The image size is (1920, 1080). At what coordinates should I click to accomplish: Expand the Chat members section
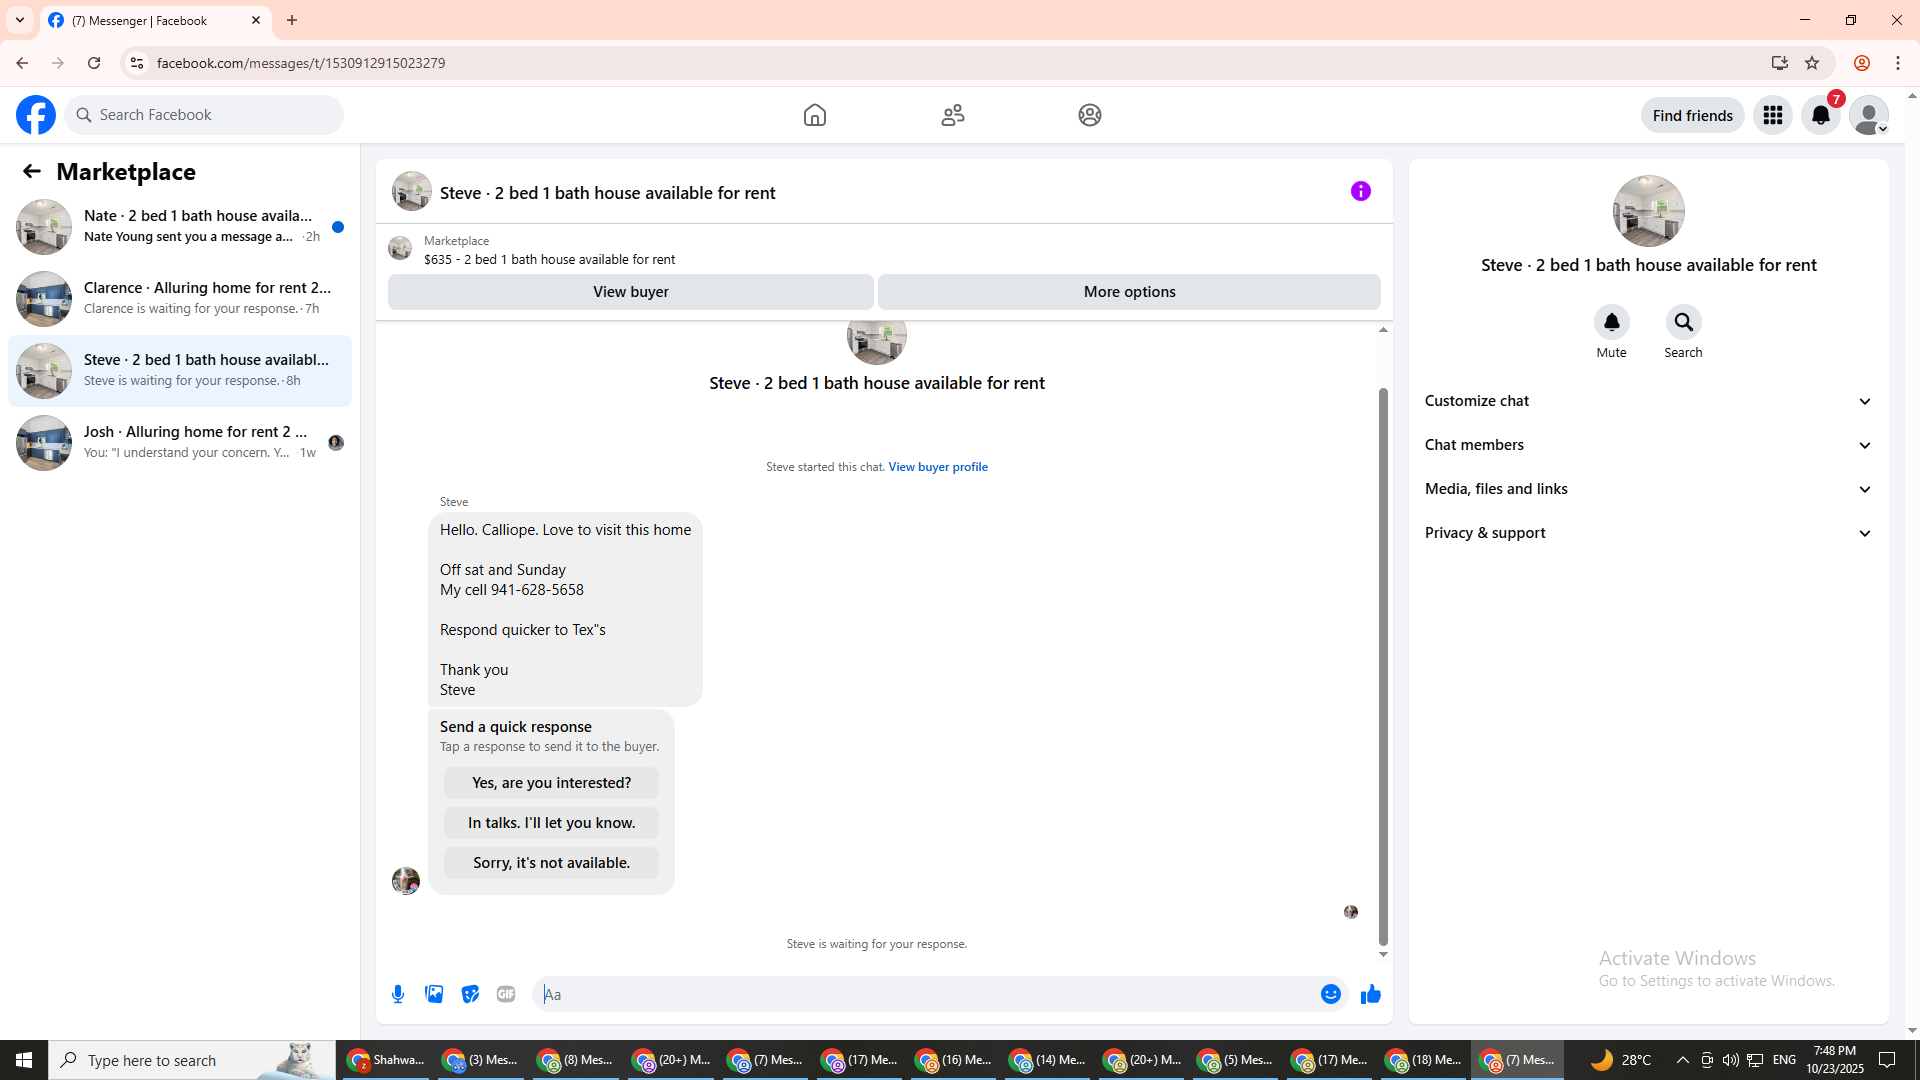(1648, 445)
